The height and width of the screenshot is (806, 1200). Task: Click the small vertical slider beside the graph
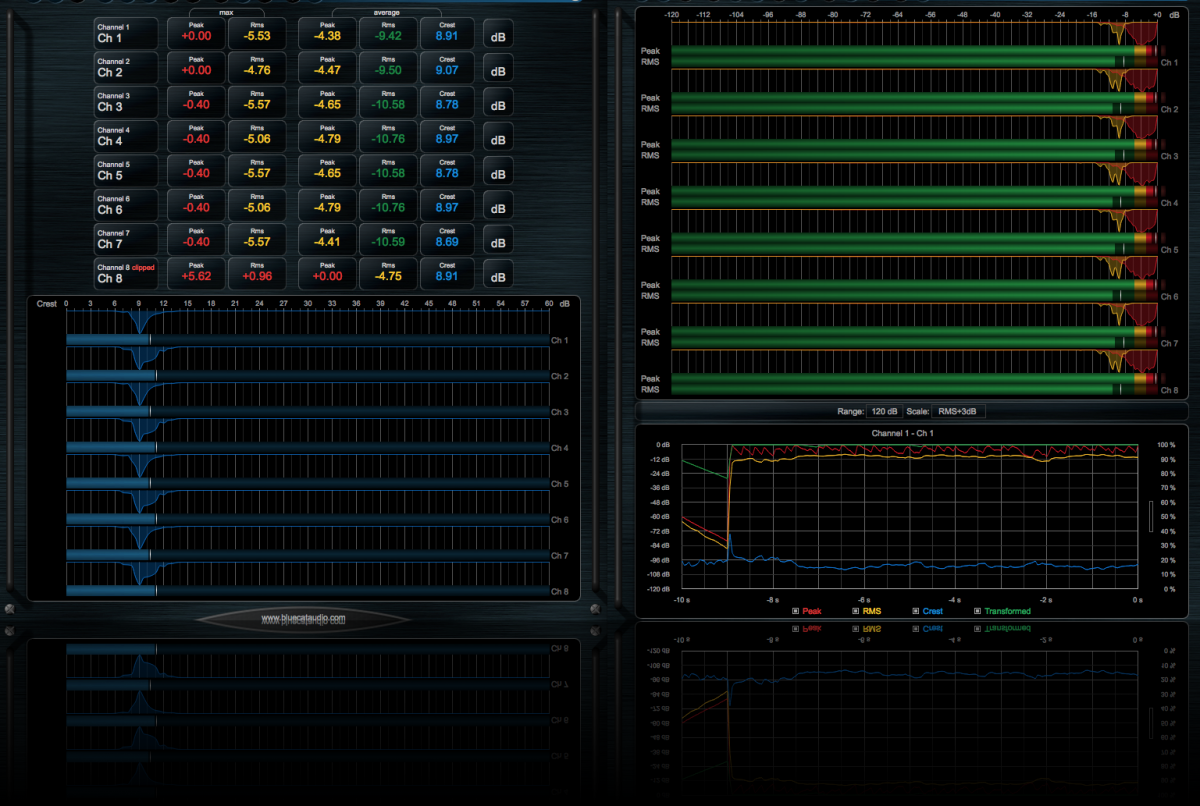coord(1150,516)
